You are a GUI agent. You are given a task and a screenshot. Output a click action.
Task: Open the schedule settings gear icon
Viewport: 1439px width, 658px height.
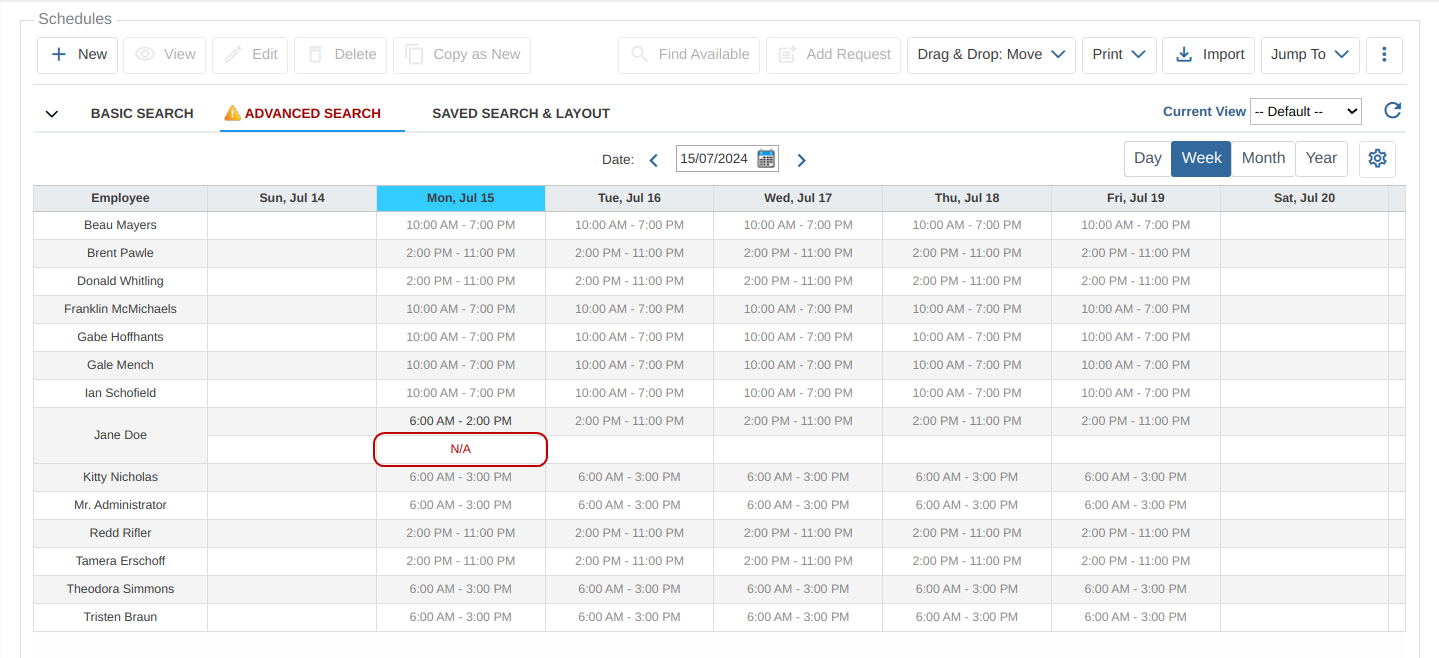(1377, 159)
